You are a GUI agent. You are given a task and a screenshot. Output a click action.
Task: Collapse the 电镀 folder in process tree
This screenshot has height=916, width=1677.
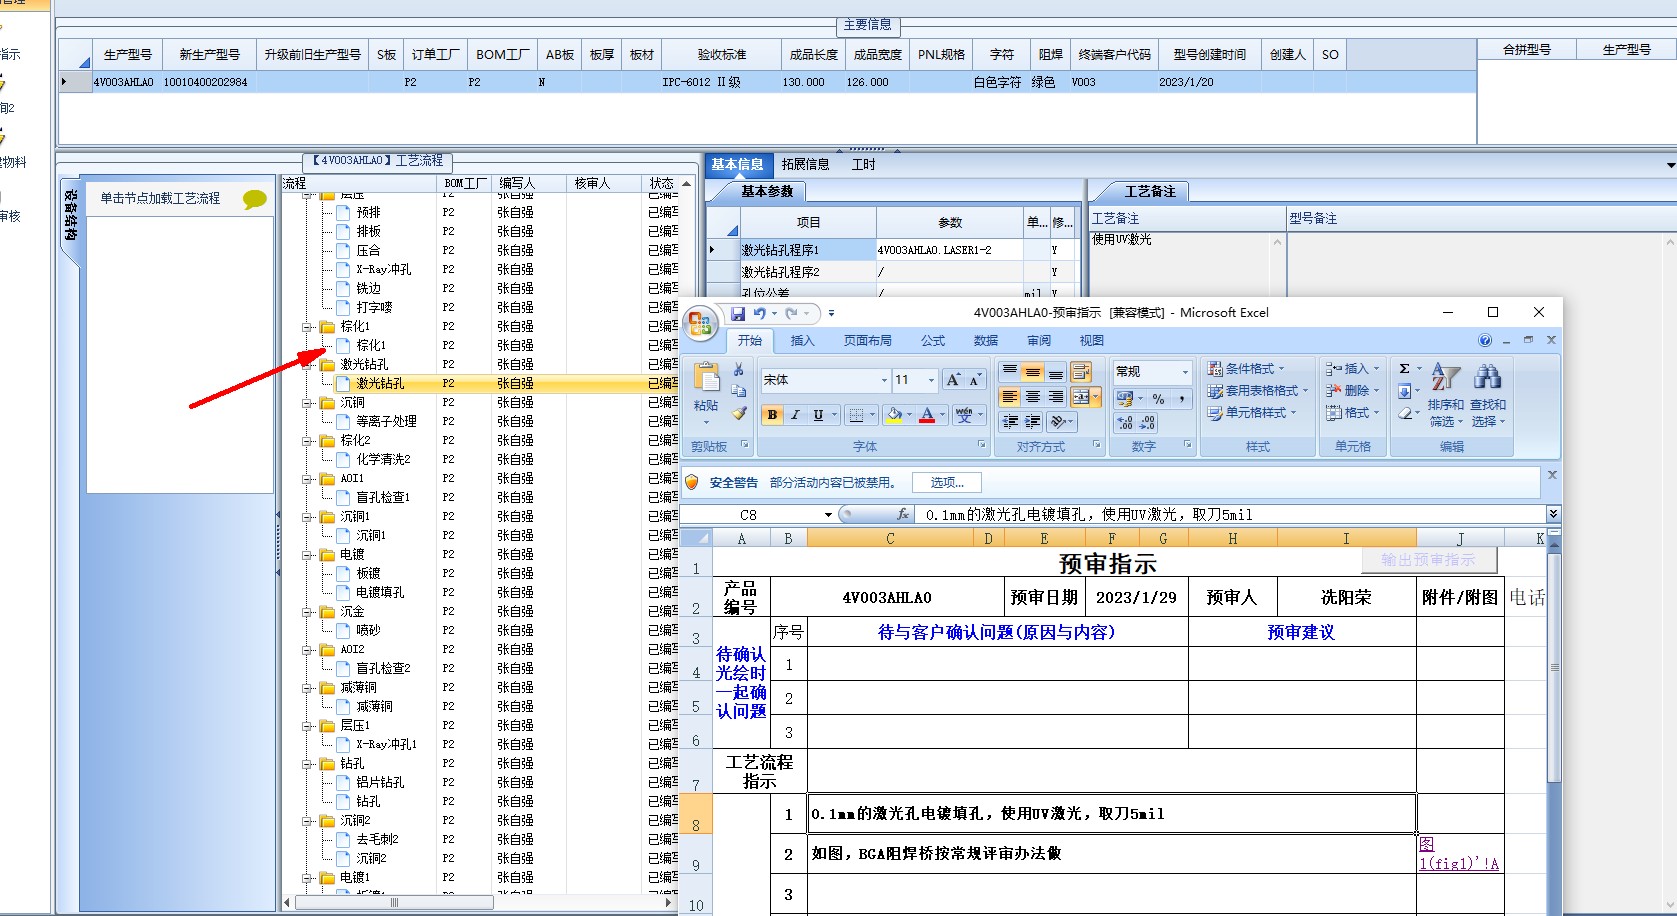309,555
